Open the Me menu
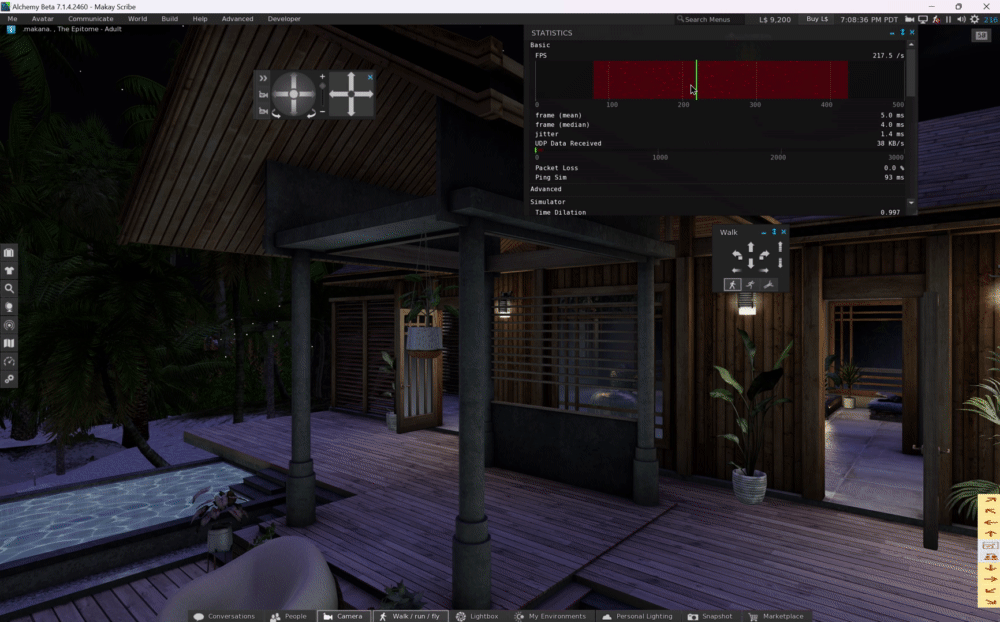 pyautogui.click(x=12, y=19)
